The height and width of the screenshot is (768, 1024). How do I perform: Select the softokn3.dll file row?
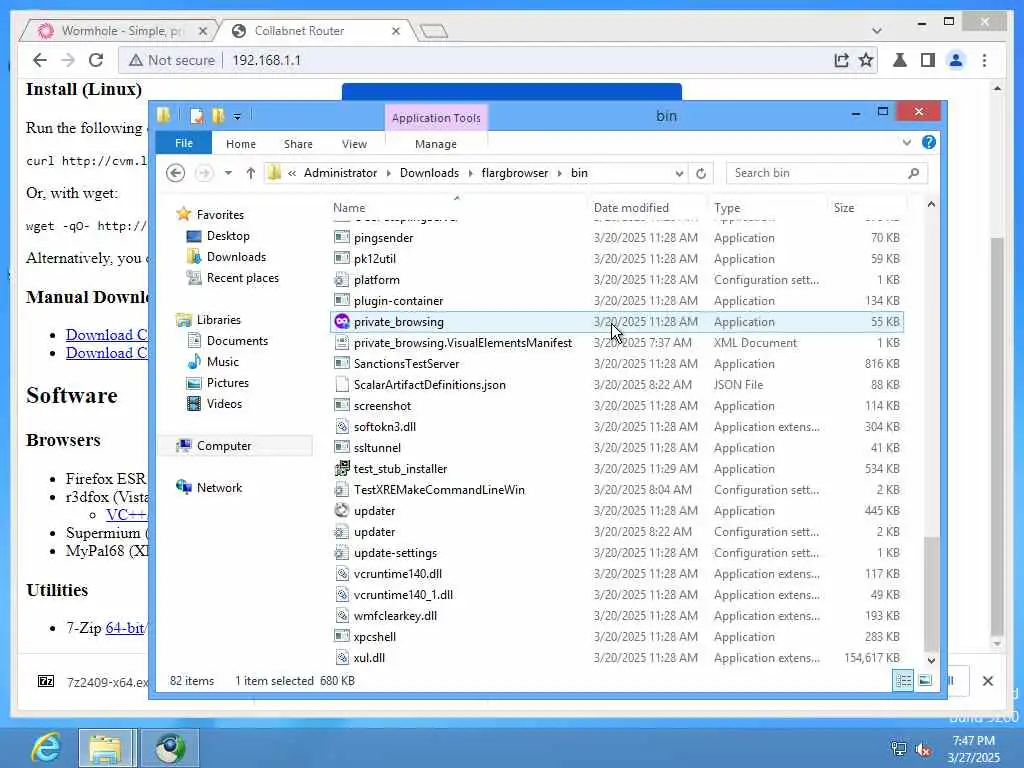pos(617,426)
